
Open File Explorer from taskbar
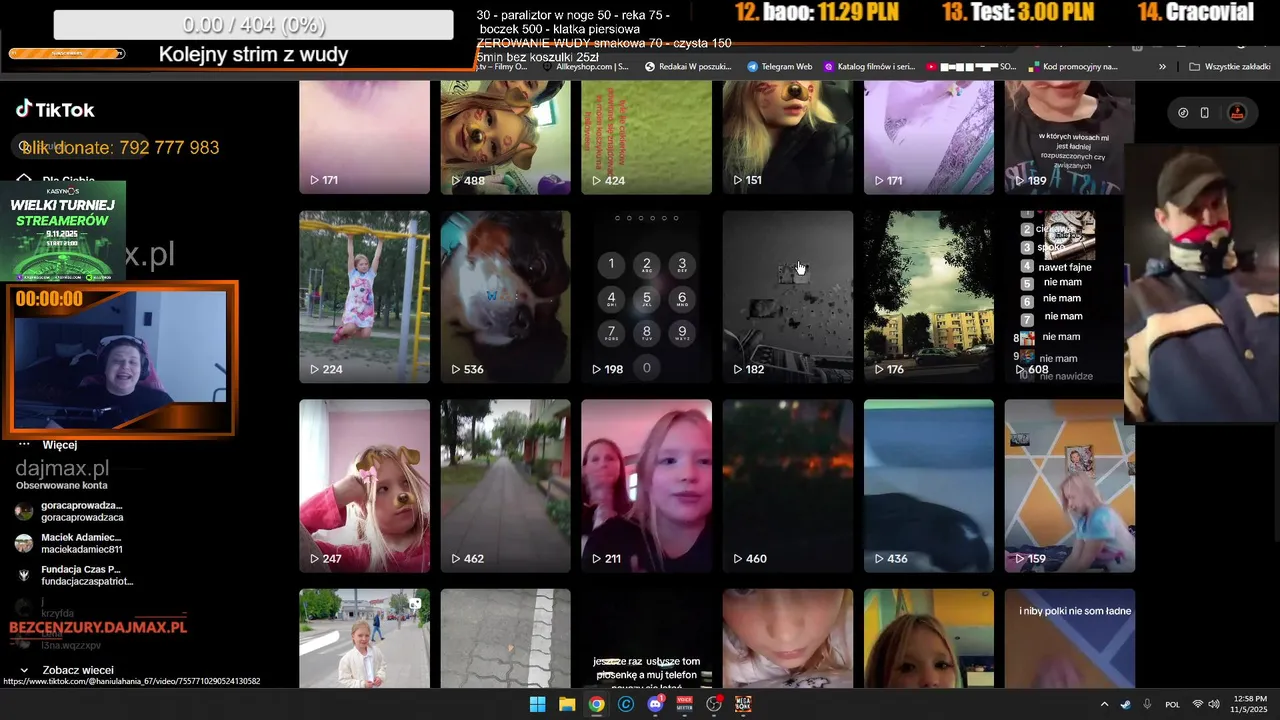(567, 704)
